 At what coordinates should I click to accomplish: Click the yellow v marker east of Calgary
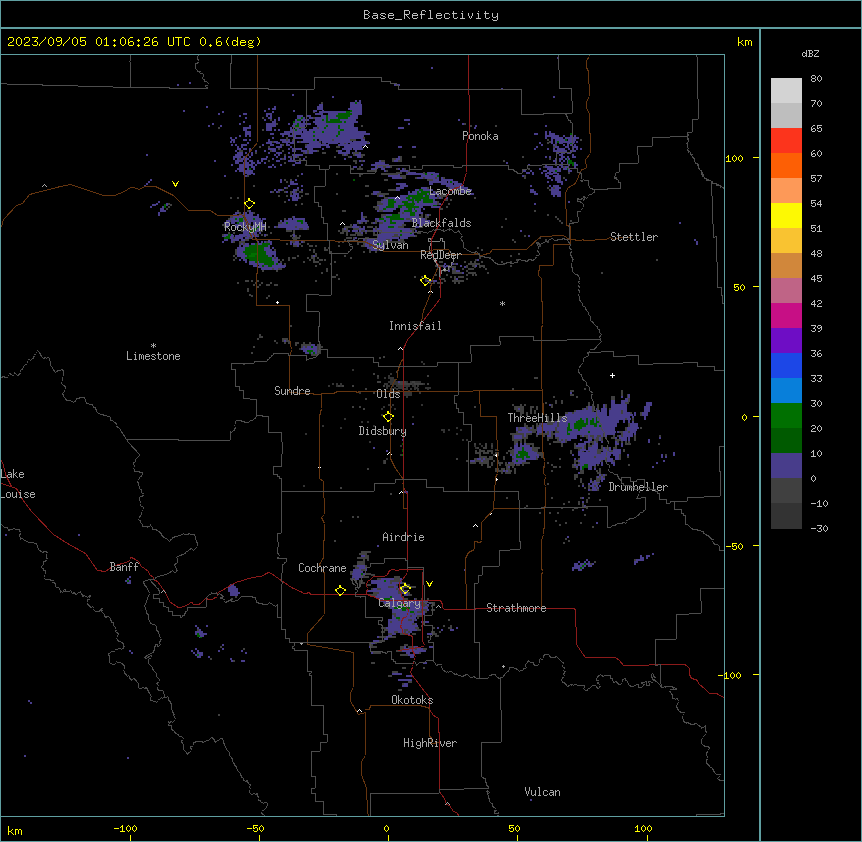(429, 584)
